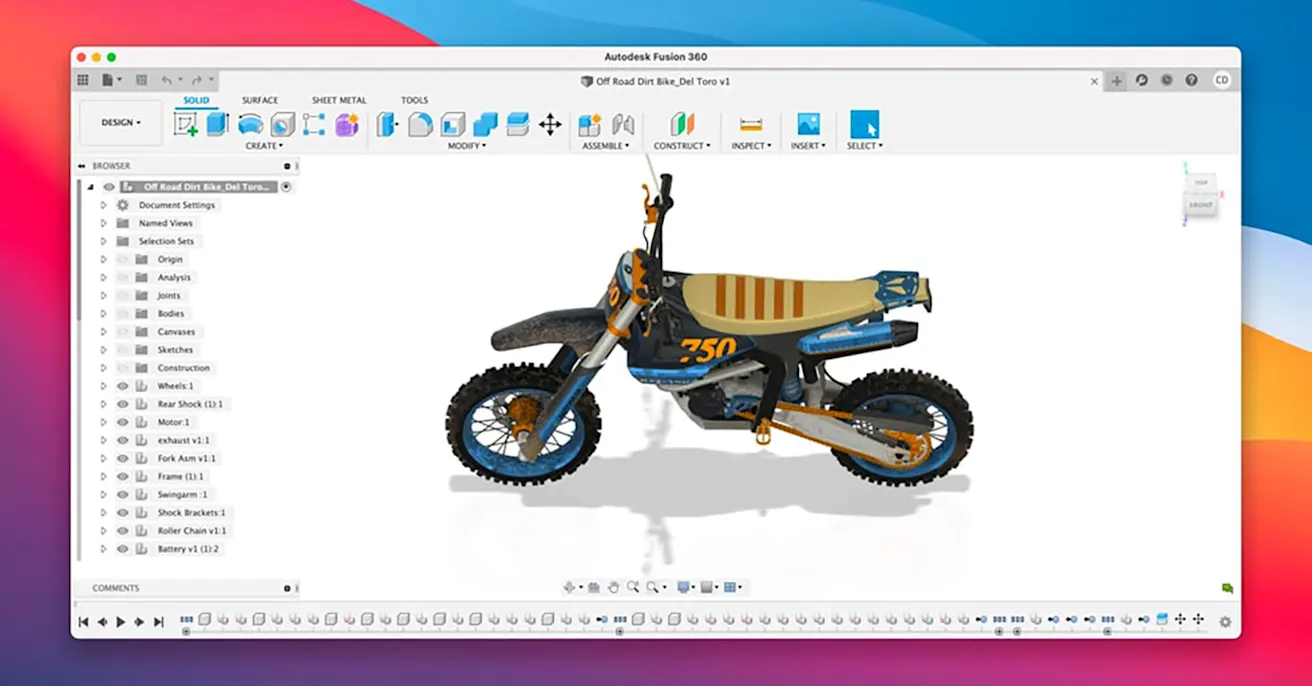Click the blue Select cursor tool
The height and width of the screenshot is (686, 1312).
point(865,124)
